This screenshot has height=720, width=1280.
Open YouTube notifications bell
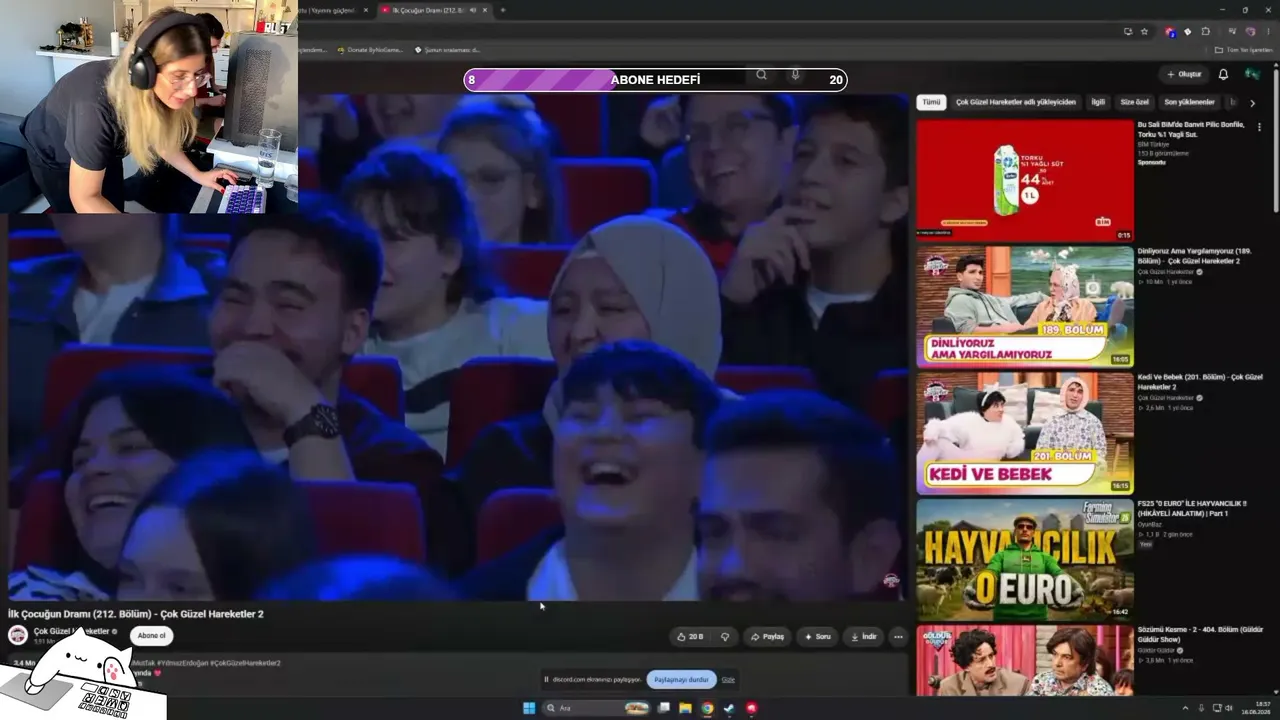point(1223,74)
